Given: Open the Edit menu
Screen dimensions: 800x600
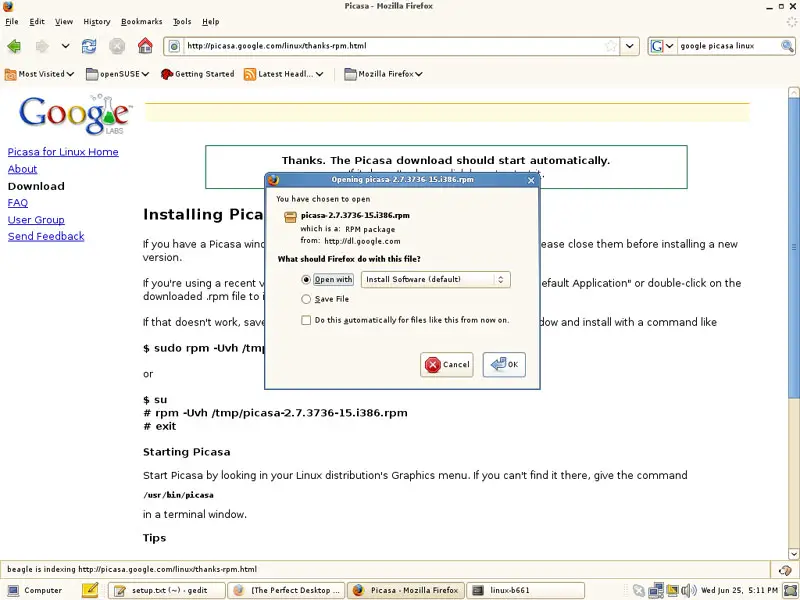Looking at the screenshot, I should tap(37, 21).
